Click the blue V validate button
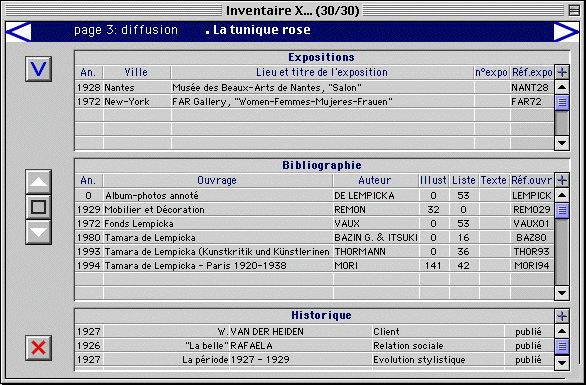The height and width of the screenshot is (385, 586). (x=38, y=69)
